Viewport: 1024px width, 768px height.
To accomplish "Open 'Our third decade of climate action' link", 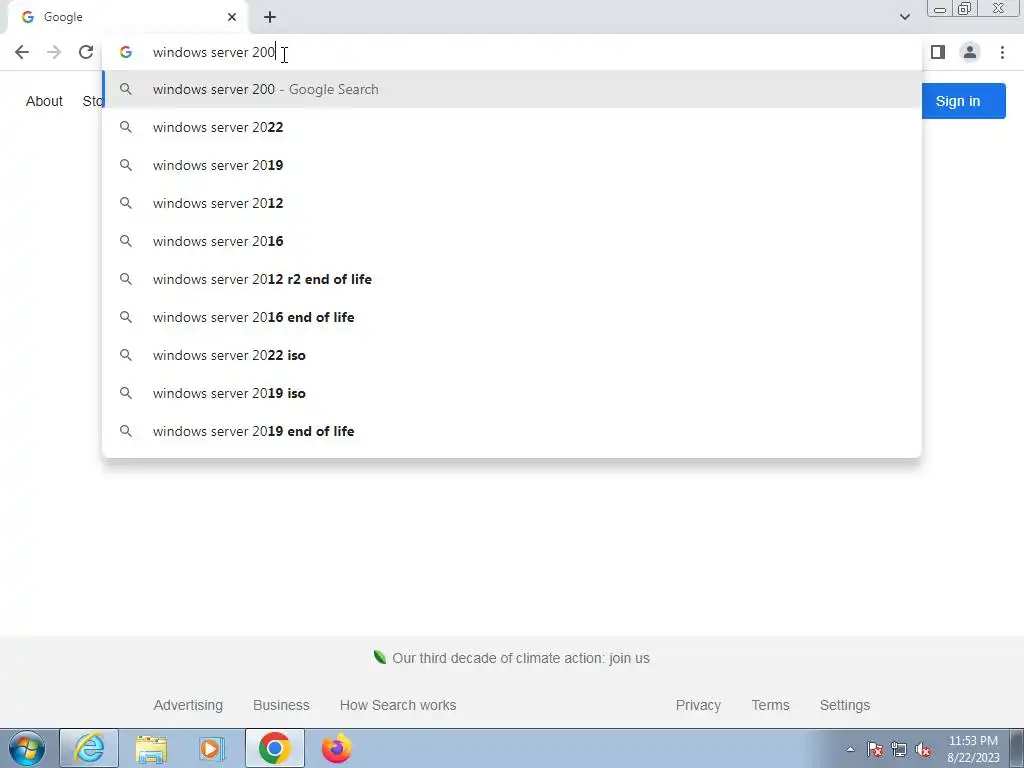I will pos(520,658).
